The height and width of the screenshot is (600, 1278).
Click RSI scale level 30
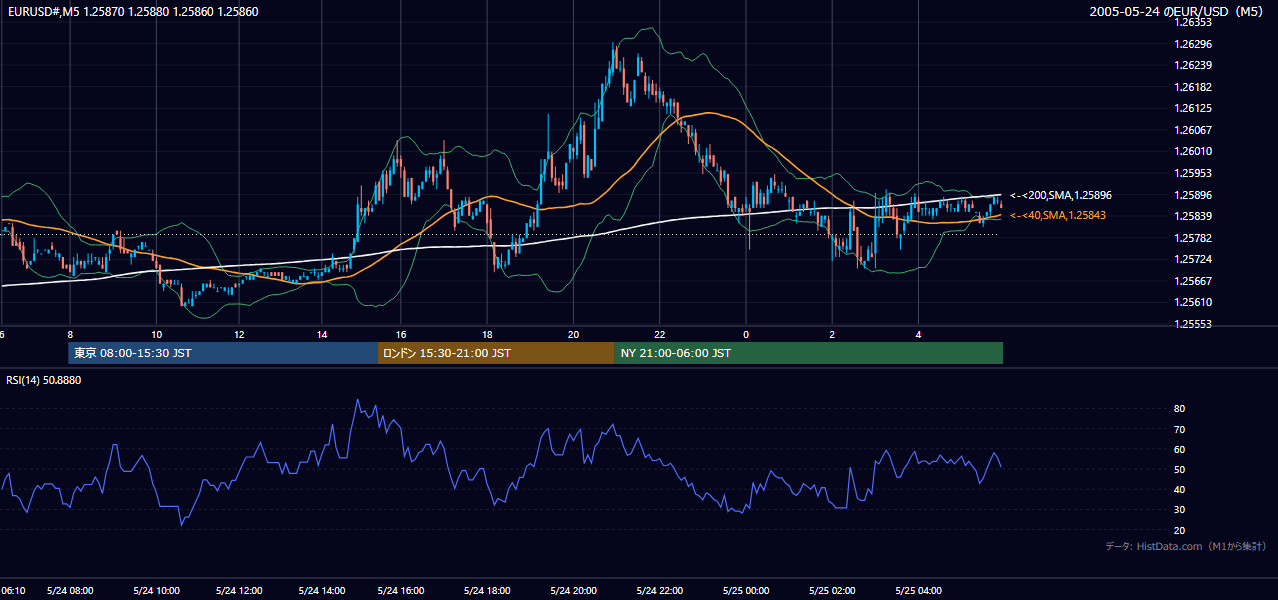pyautogui.click(x=1180, y=510)
